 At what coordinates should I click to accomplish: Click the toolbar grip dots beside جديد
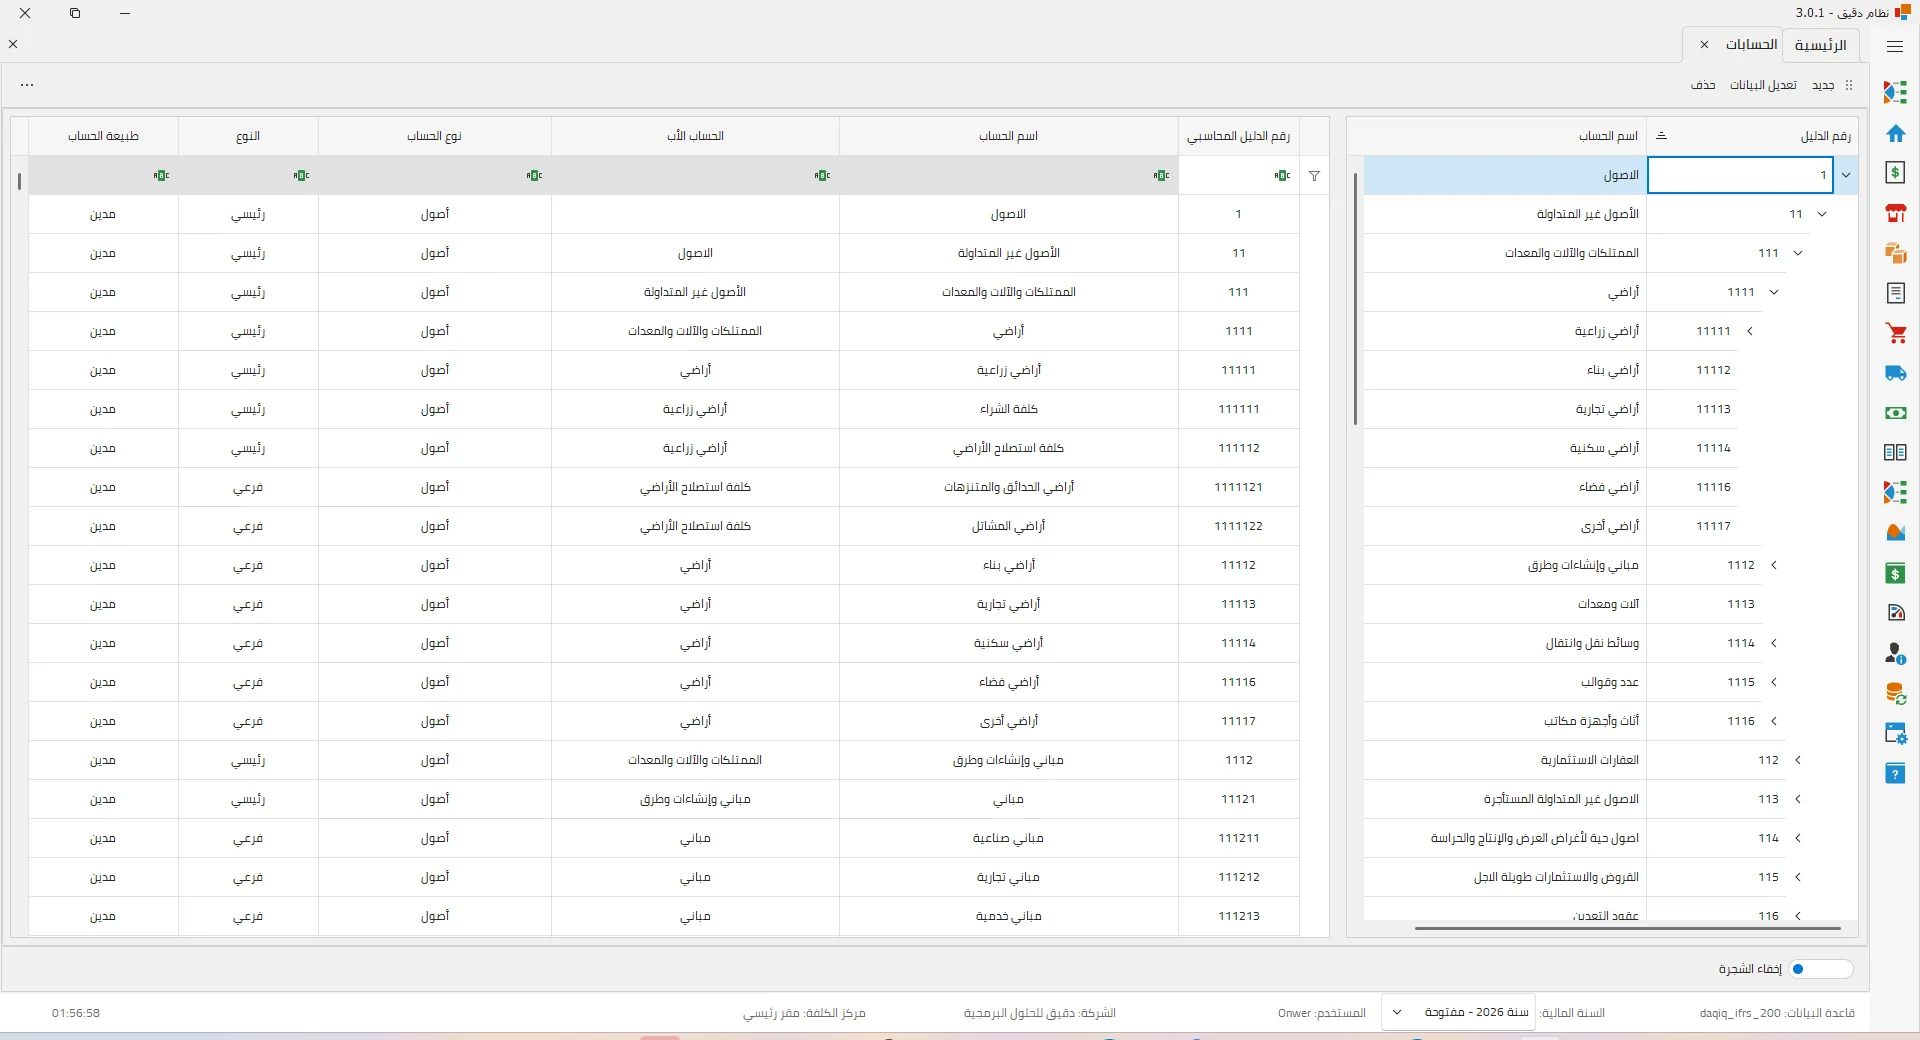[1848, 85]
